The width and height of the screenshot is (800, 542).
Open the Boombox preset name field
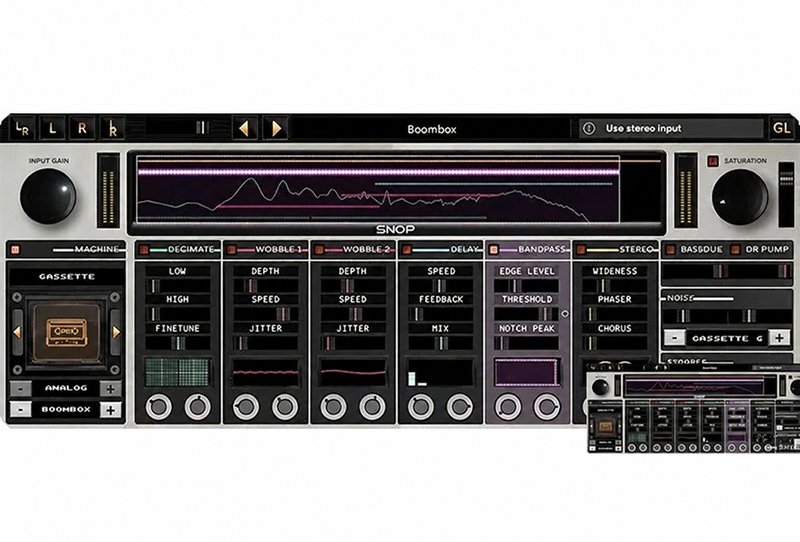[x=432, y=129]
